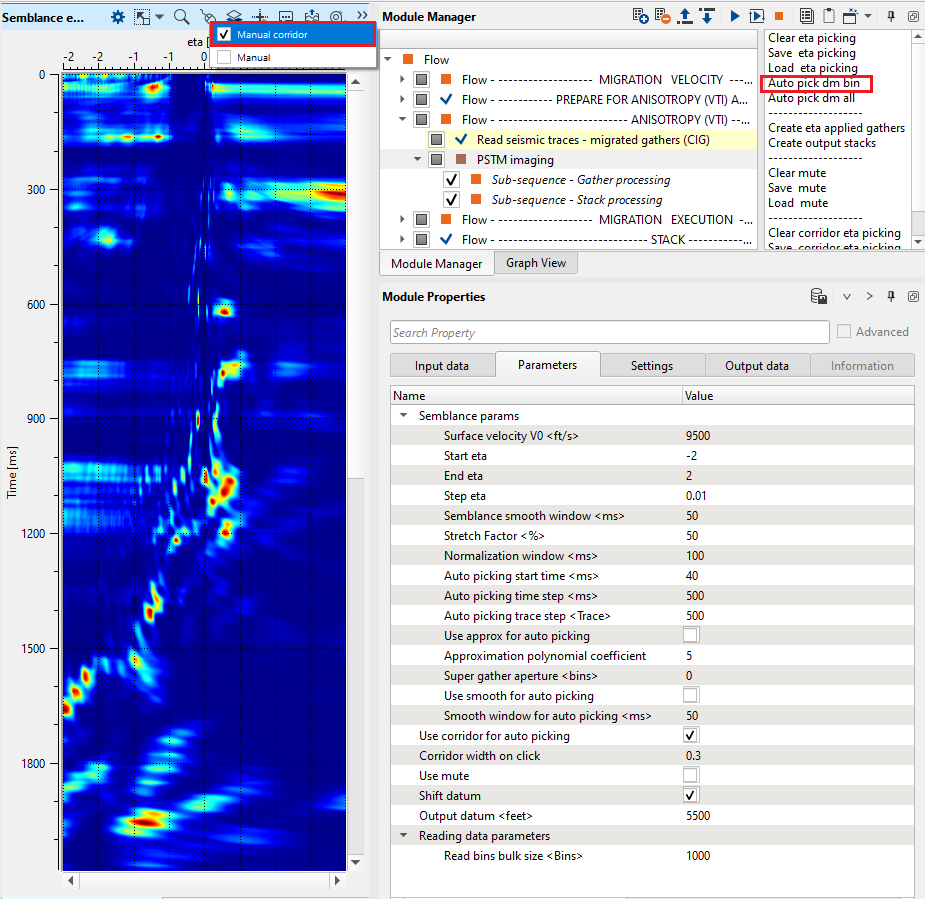Click Auto pick dm bin action
The width and height of the screenshot is (928, 899).
tap(814, 83)
